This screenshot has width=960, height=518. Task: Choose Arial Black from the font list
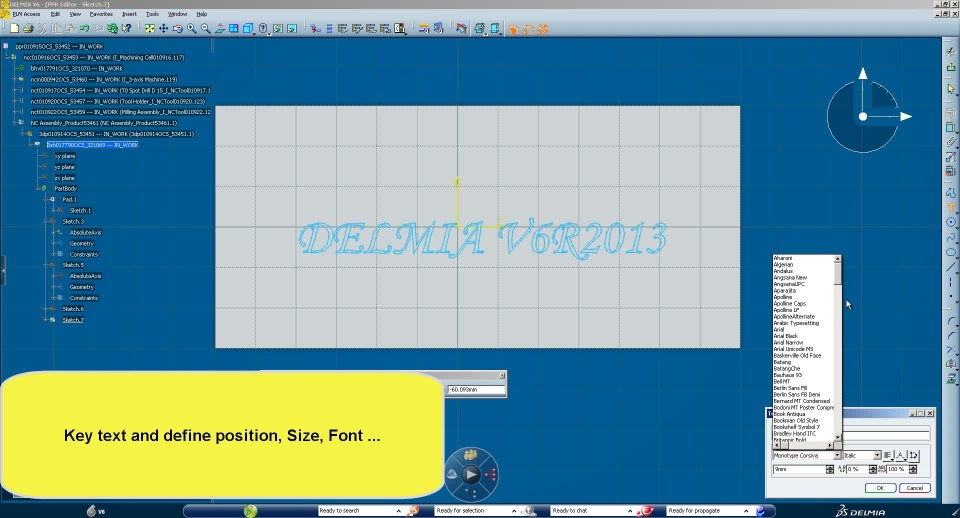[786, 336]
